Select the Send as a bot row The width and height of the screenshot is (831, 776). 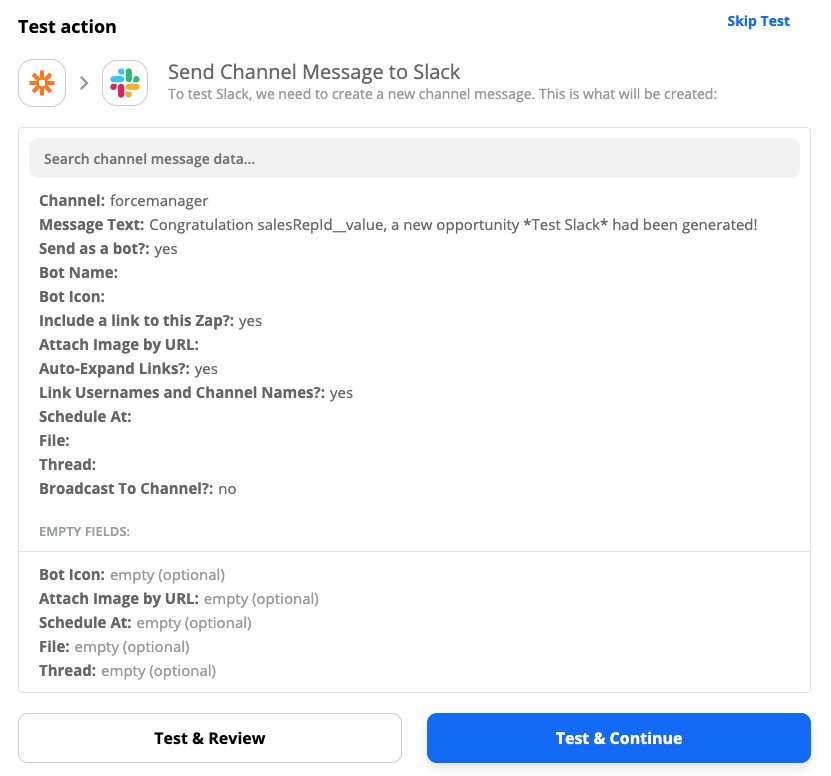pyautogui.click(x=108, y=249)
